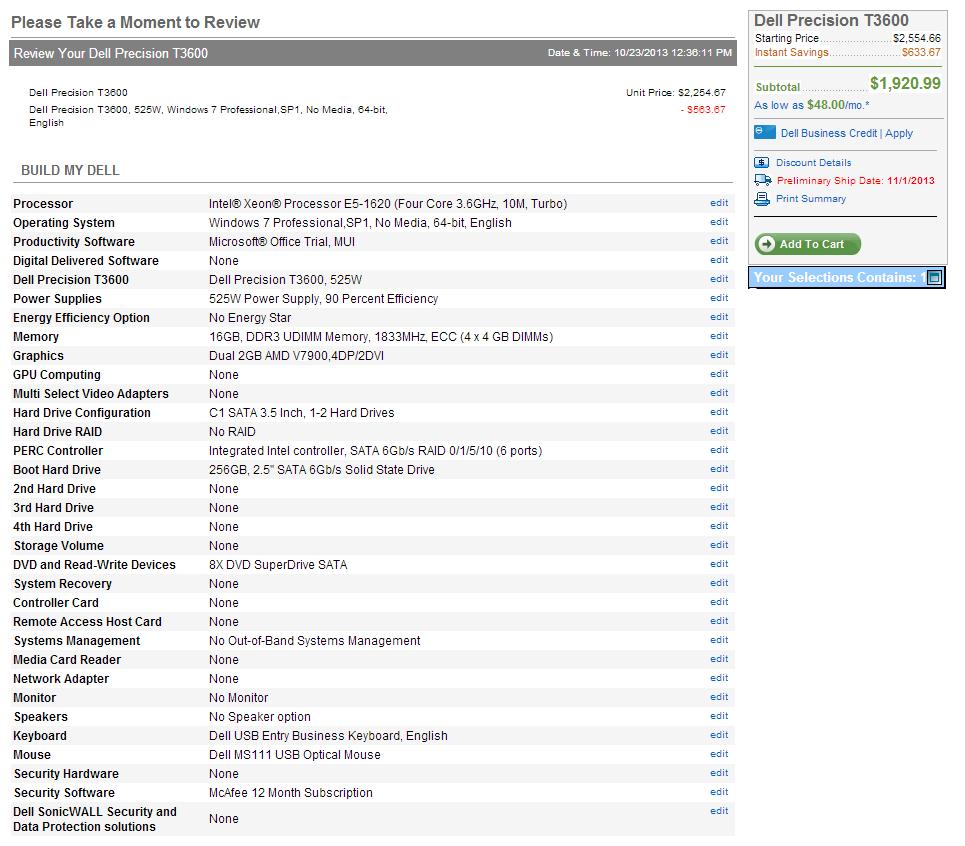This screenshot has width=965, height=846.
Task: Click the 'As low as $48.00/mo.' text
Action: pyautogui.click(x=812, y=105)
